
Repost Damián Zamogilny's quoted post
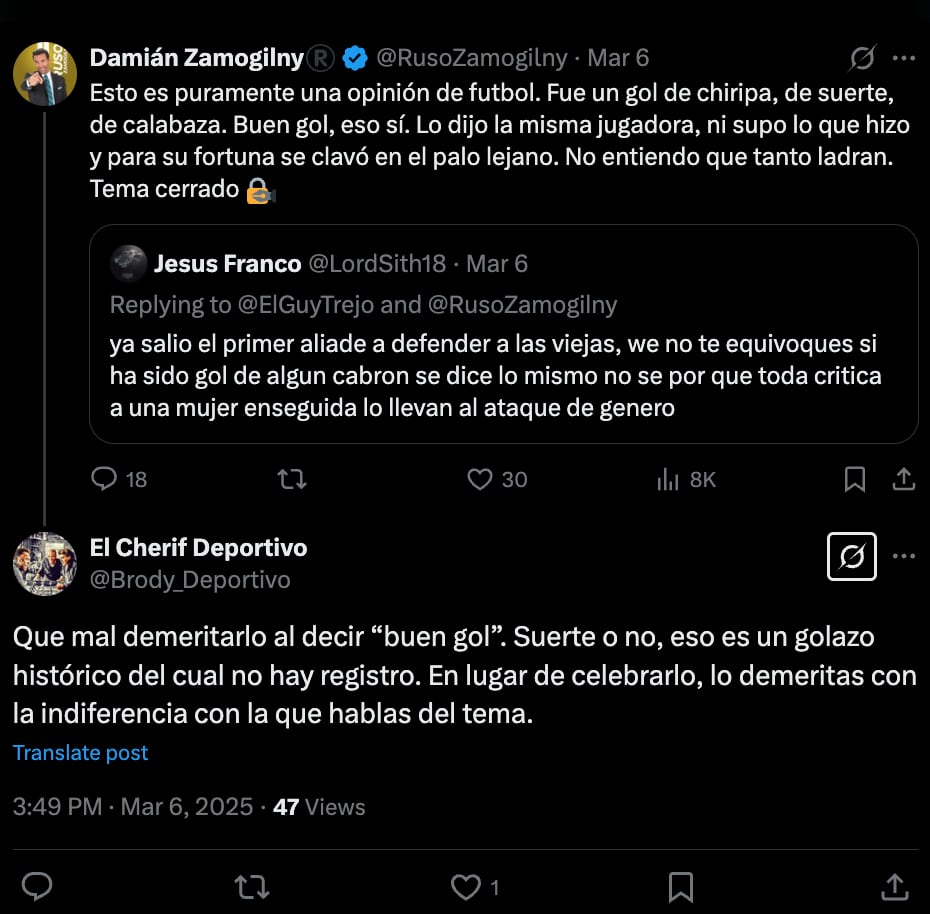point(292,480)
